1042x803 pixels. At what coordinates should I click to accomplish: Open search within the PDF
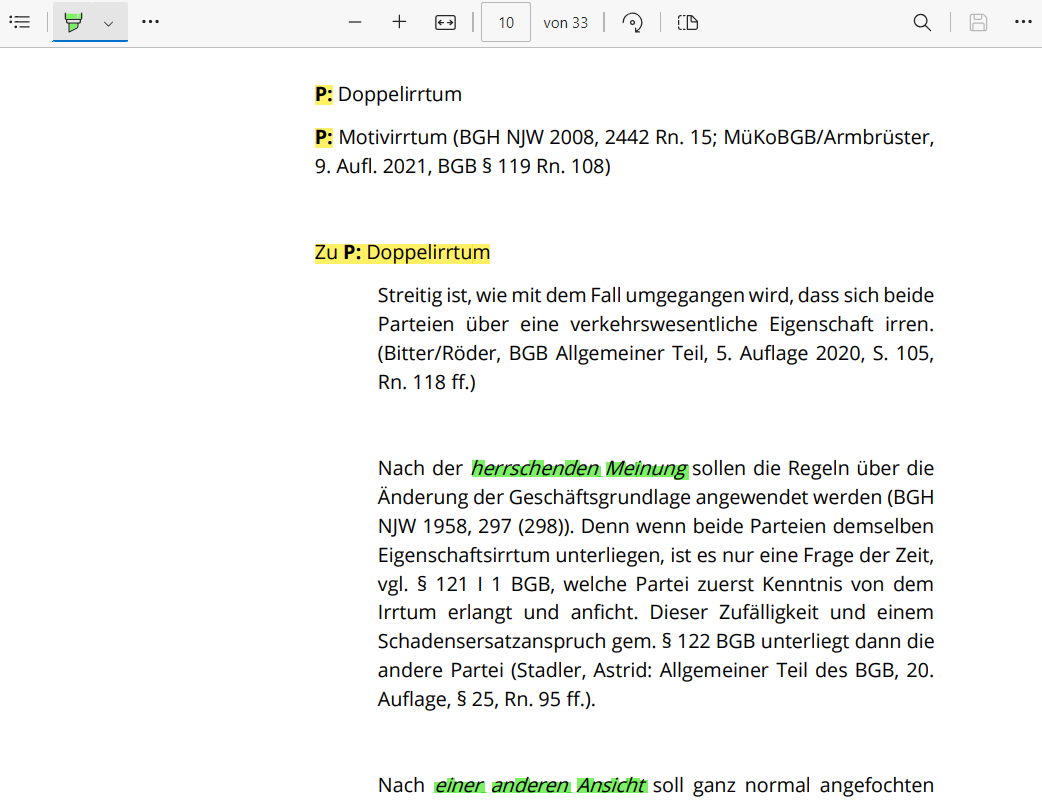click(x=921, y=22)
